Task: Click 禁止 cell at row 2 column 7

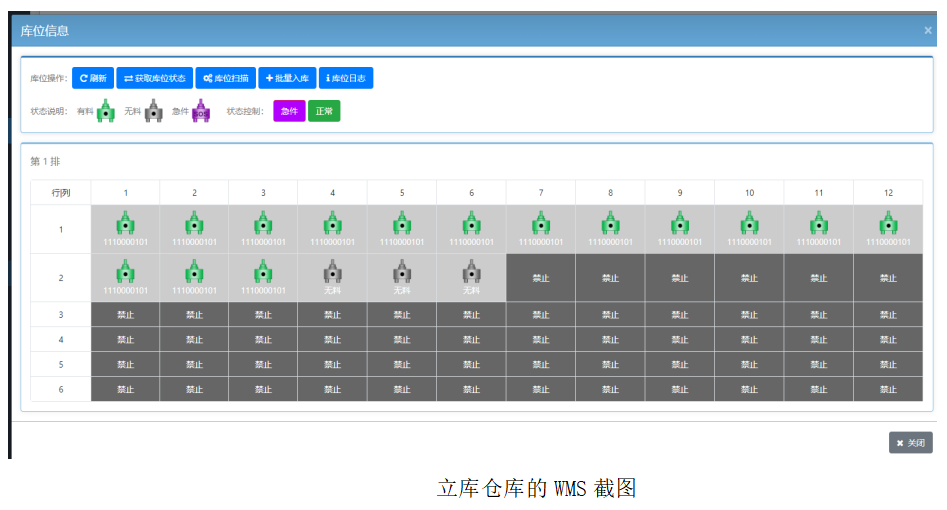Action: (540, 278)
